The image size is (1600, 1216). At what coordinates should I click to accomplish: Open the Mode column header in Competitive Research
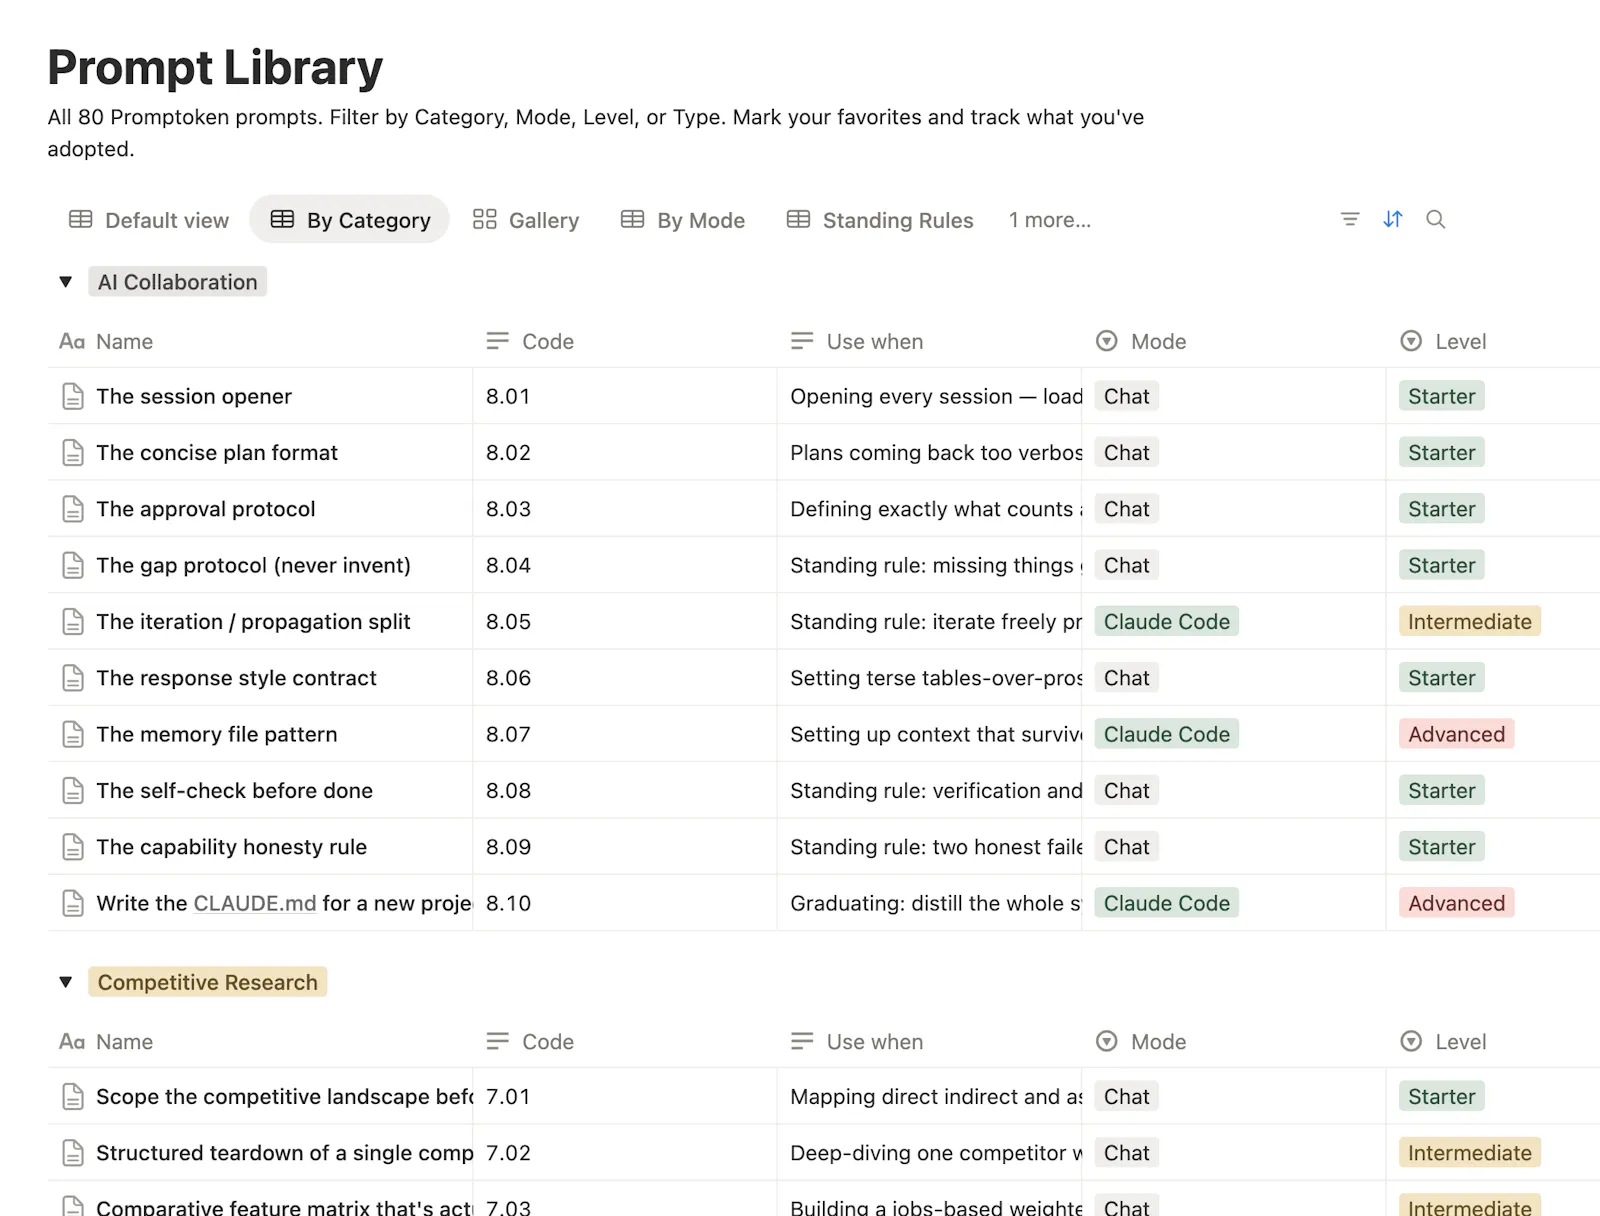1141,1041
